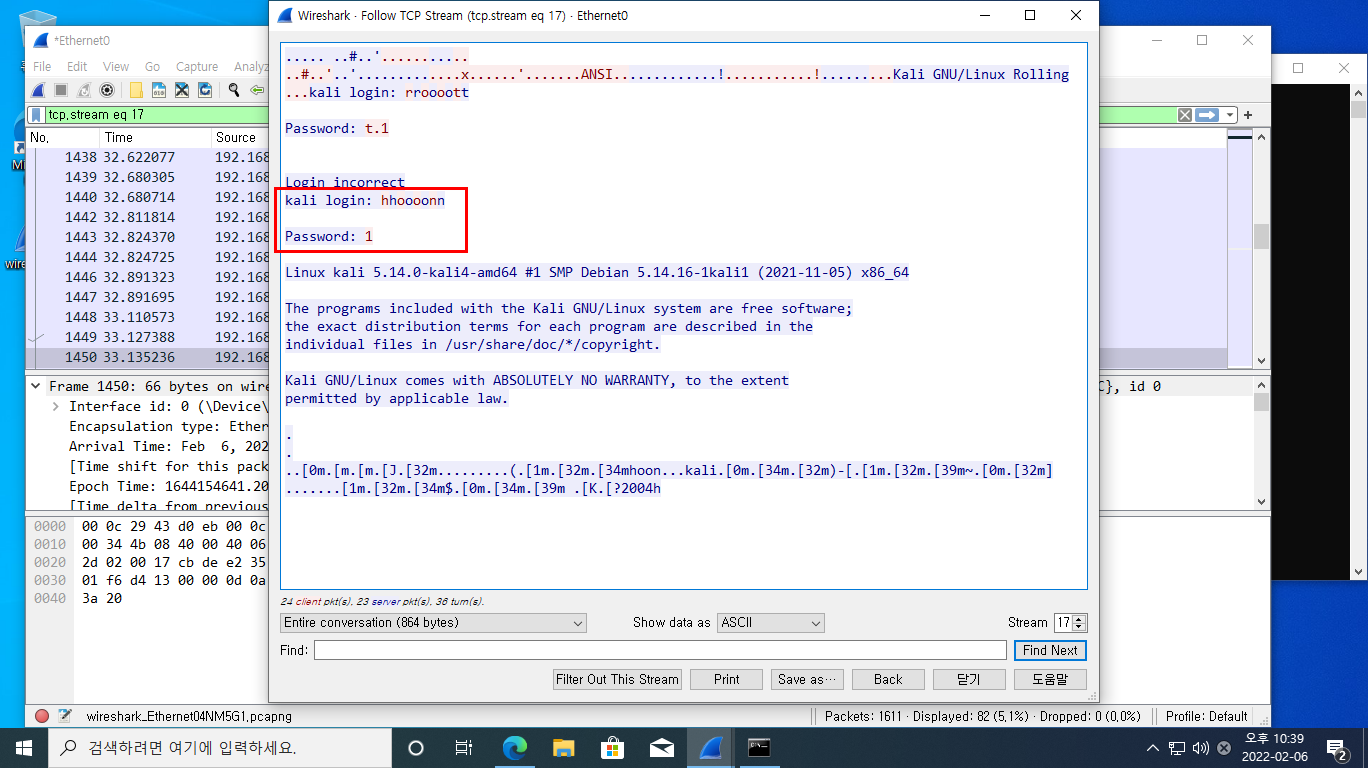Click the No. column header
The width and height of the screenshot is (1368, 768).
pyautogui.click(x=63, y=137)
